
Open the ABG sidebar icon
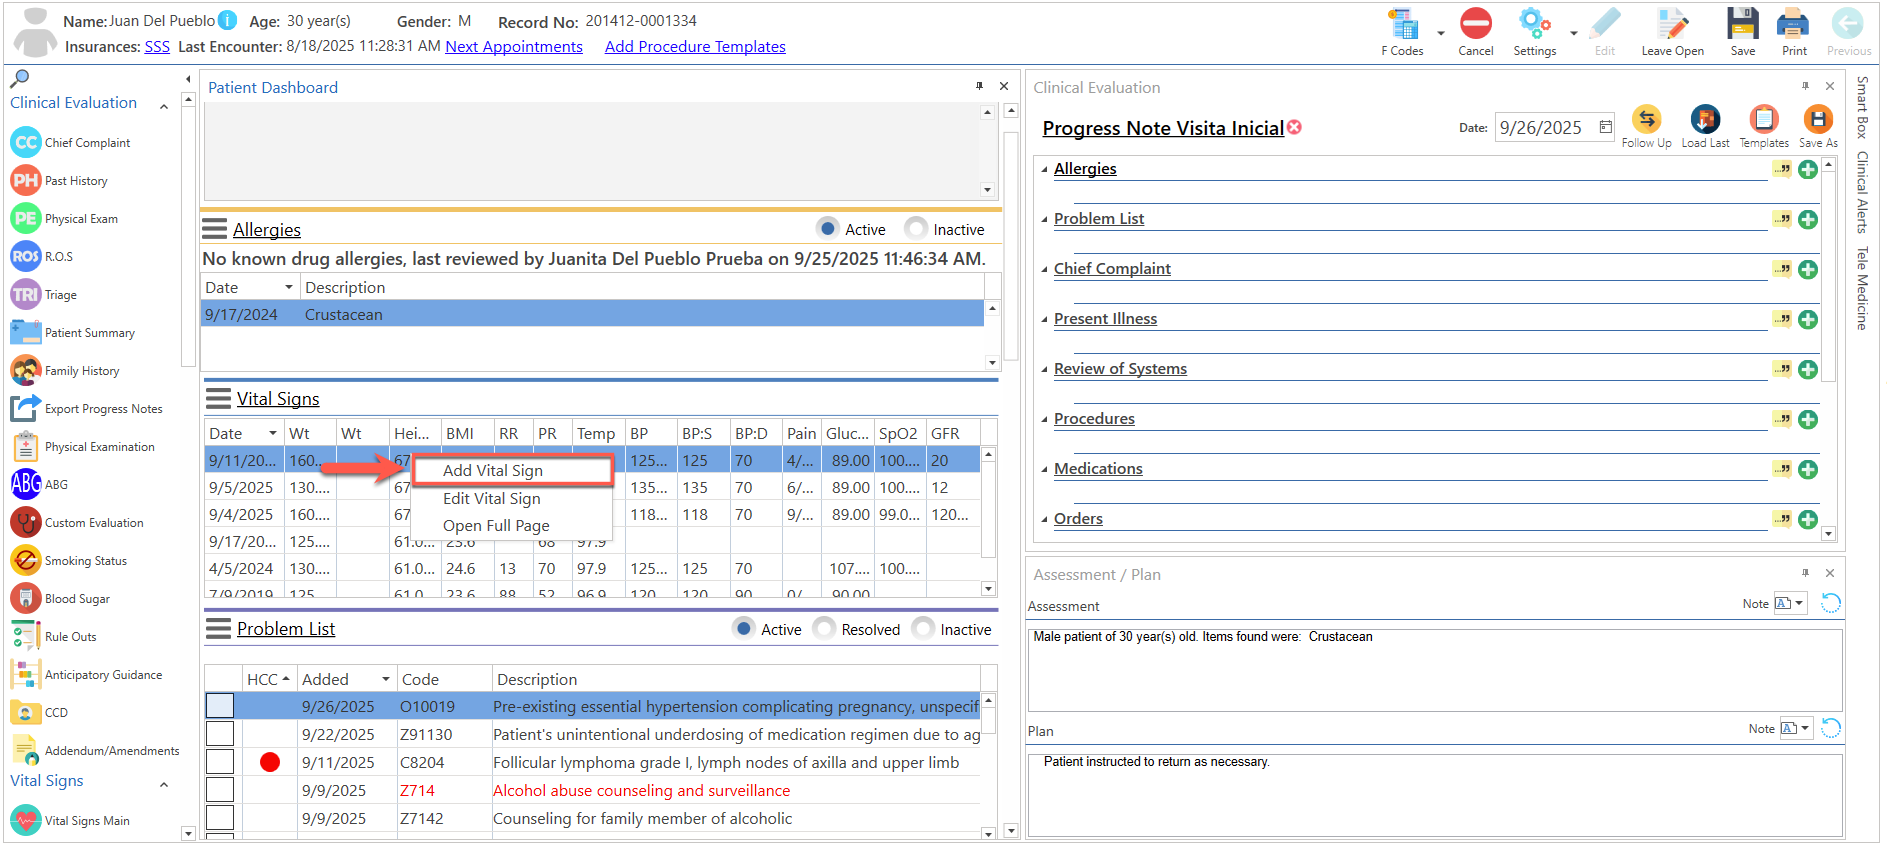tap(26, 485)
